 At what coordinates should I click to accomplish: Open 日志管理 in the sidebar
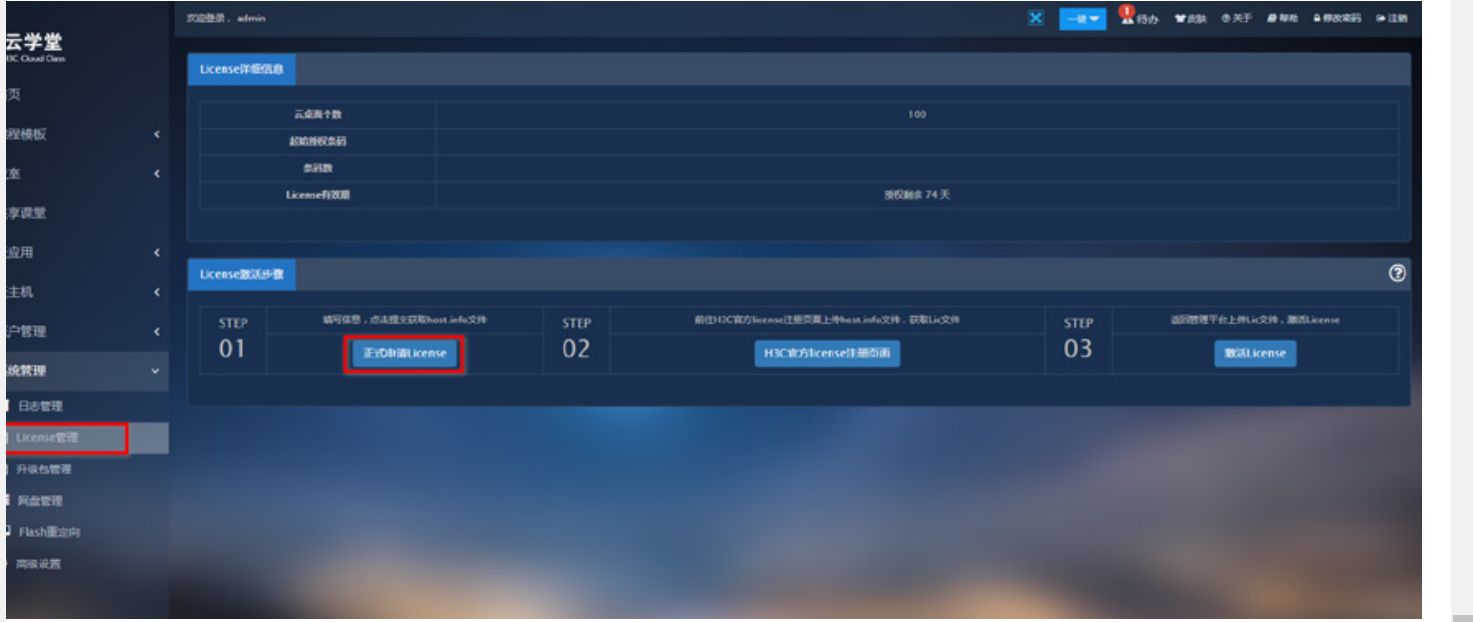[40, 406]
